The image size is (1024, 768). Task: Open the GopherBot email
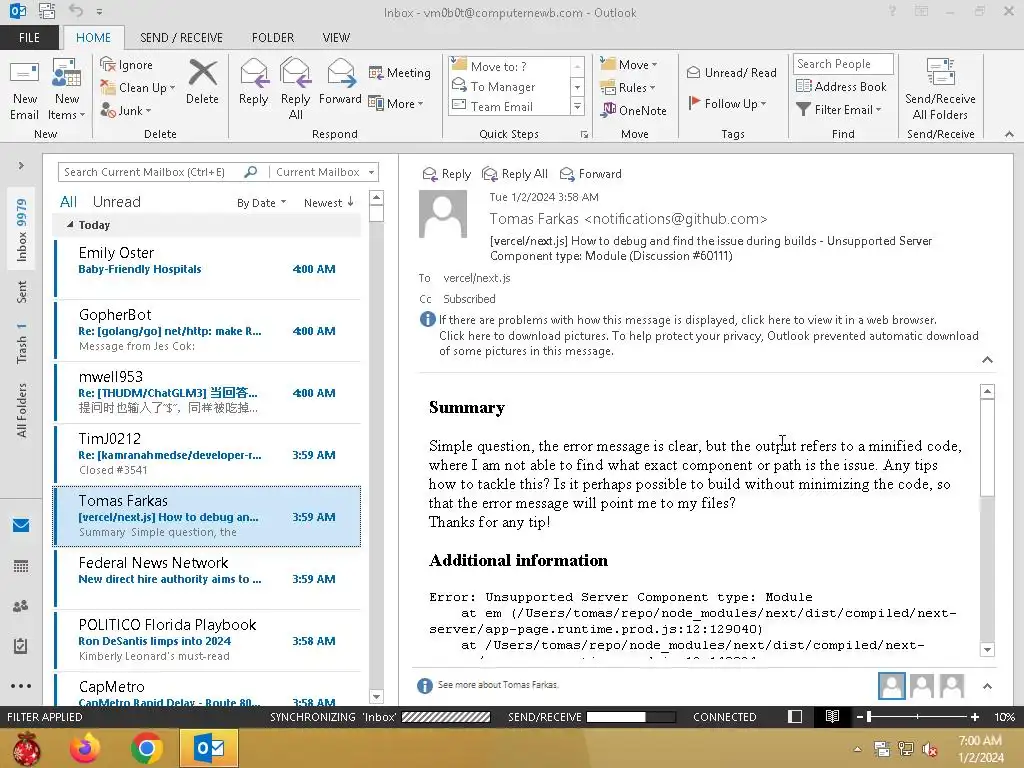point(207,330)
